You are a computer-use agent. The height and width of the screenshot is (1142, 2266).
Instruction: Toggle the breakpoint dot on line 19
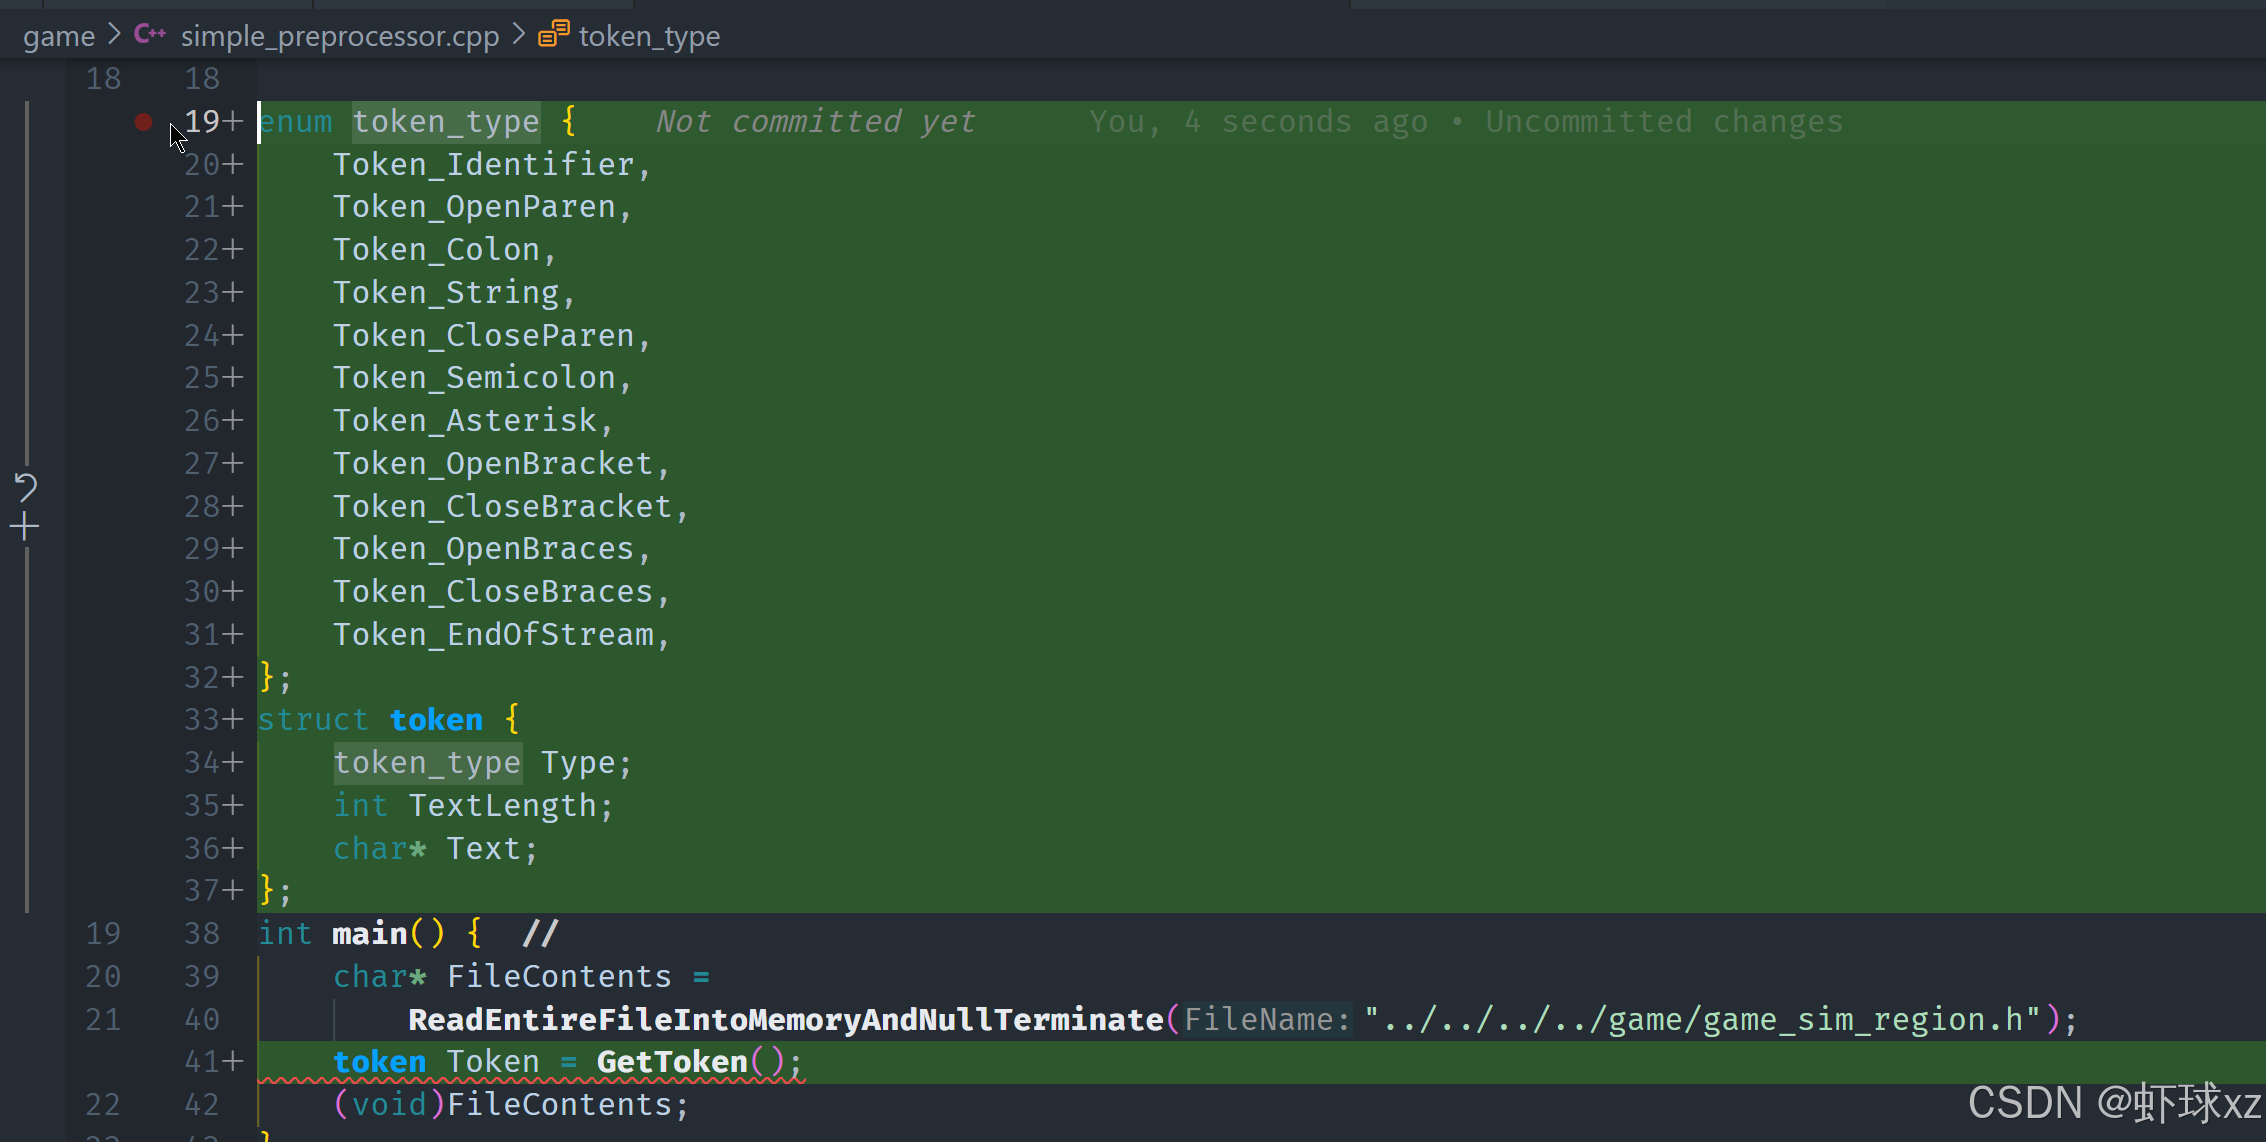click(143, 122)
